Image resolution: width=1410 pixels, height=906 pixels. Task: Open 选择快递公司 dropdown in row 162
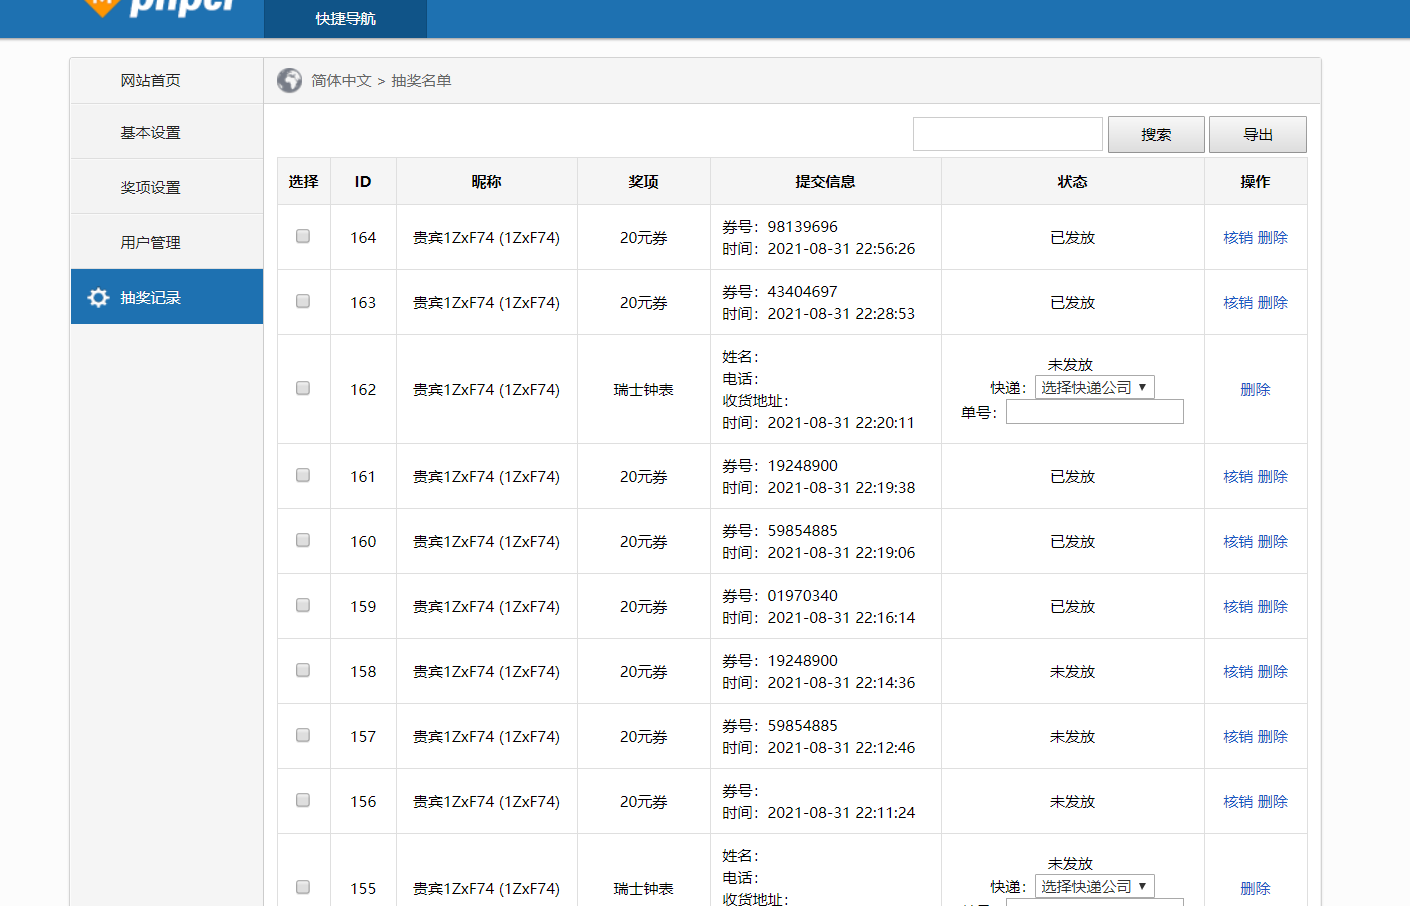tap(1094, 387)
